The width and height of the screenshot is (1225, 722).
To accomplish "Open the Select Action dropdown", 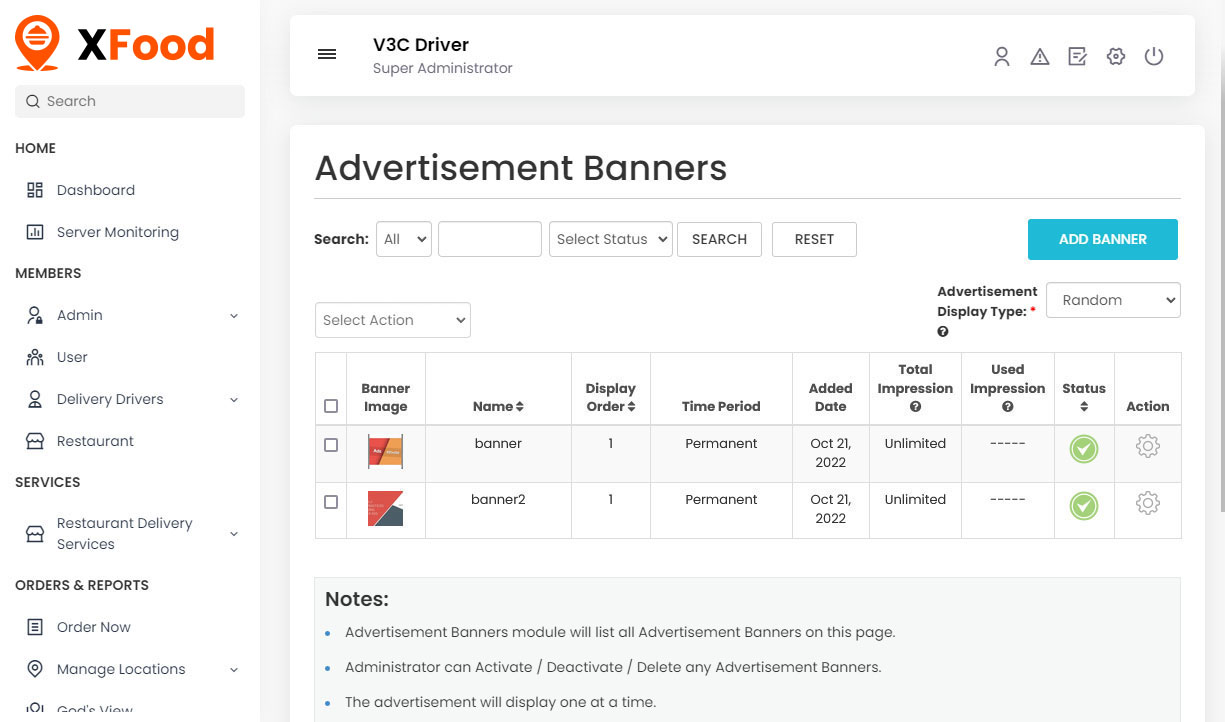I will point(392,320).
